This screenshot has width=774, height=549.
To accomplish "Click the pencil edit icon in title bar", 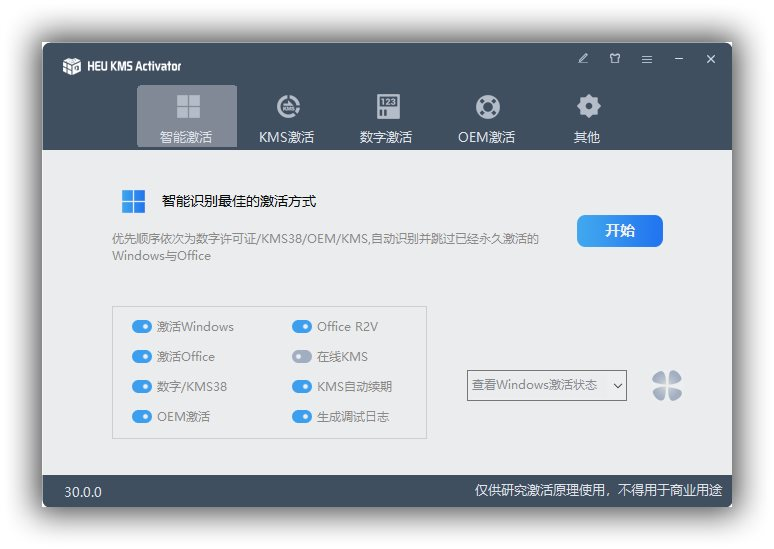I will 583,59.
